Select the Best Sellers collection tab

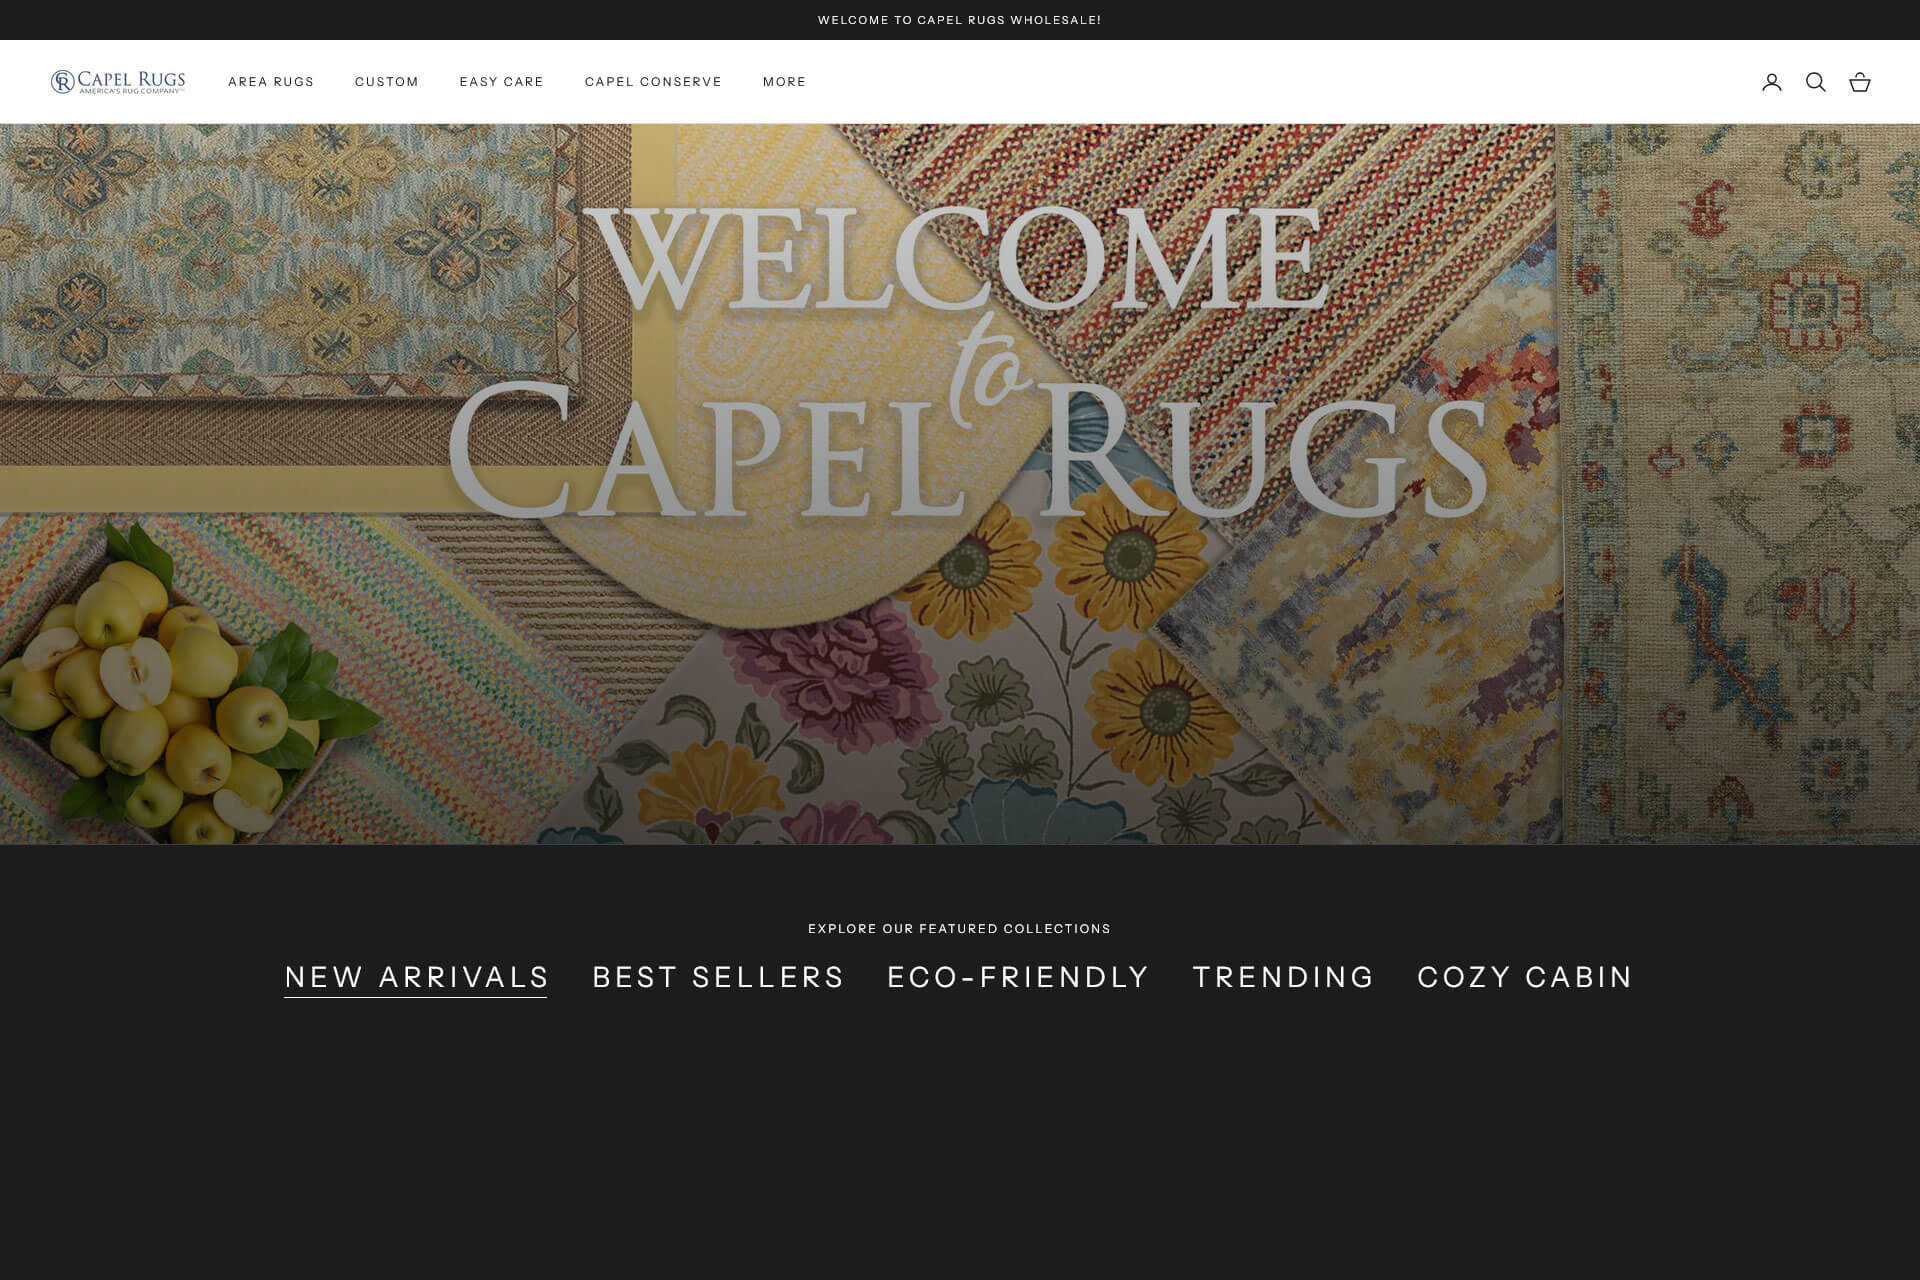click(x=718, y=977)
